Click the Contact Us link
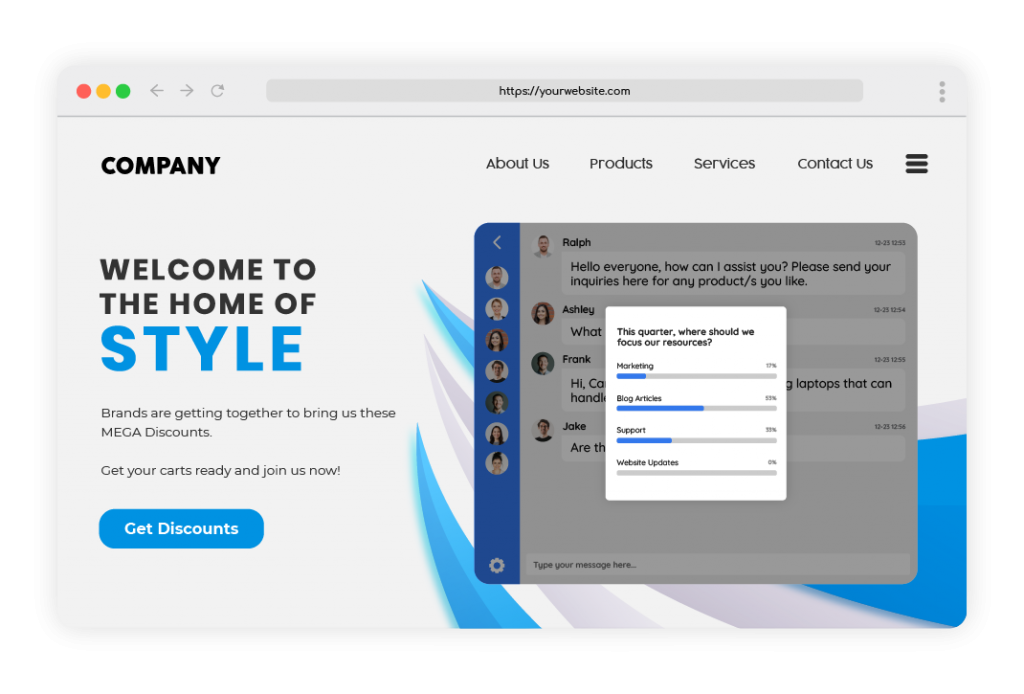This screenshot has width=1024, height=694. click(835, 164)
